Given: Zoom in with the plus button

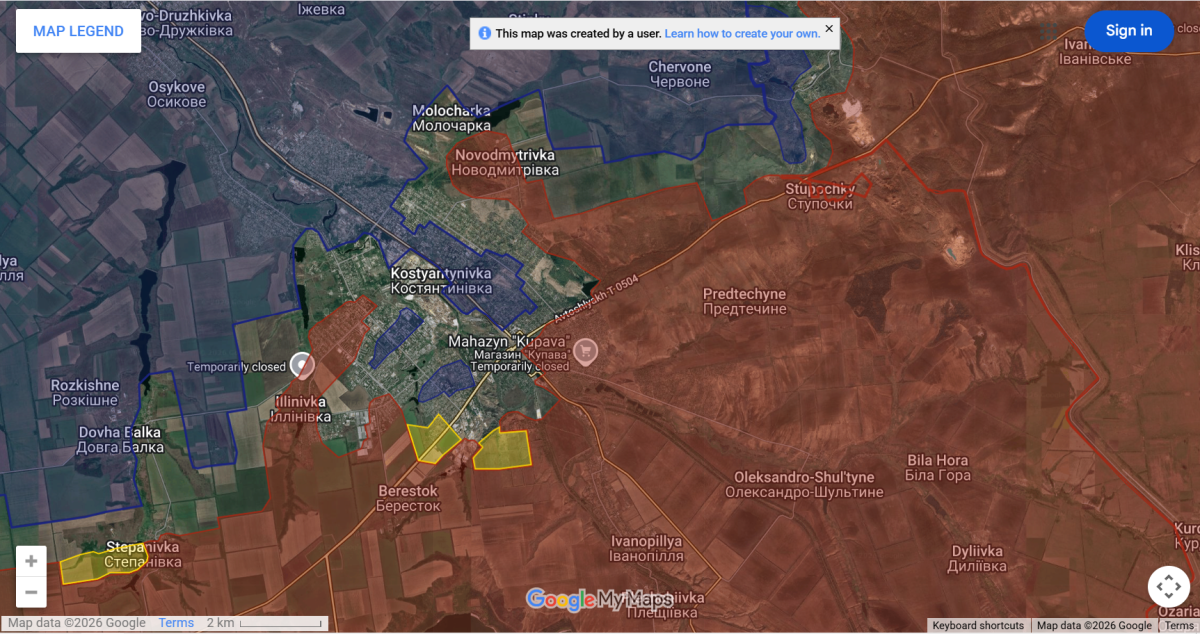Looking at the screenshot, I should 31,561.
